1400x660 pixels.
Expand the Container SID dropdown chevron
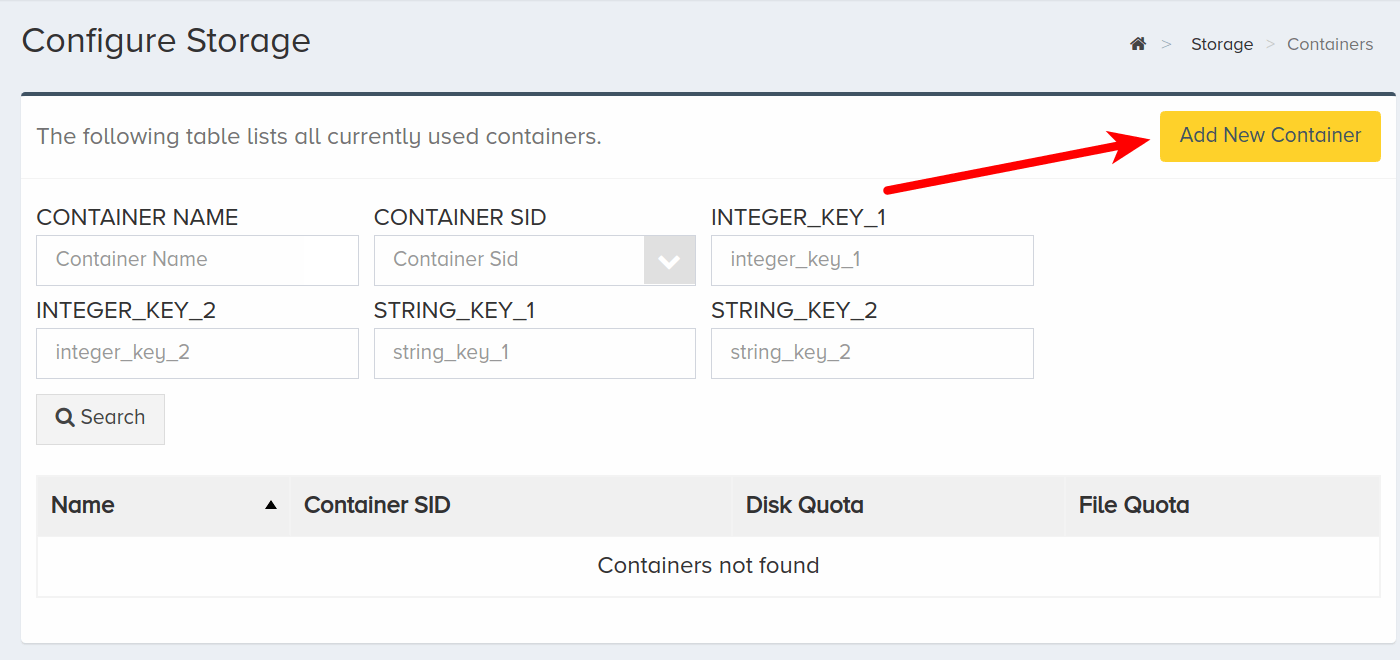pos(669,261)
